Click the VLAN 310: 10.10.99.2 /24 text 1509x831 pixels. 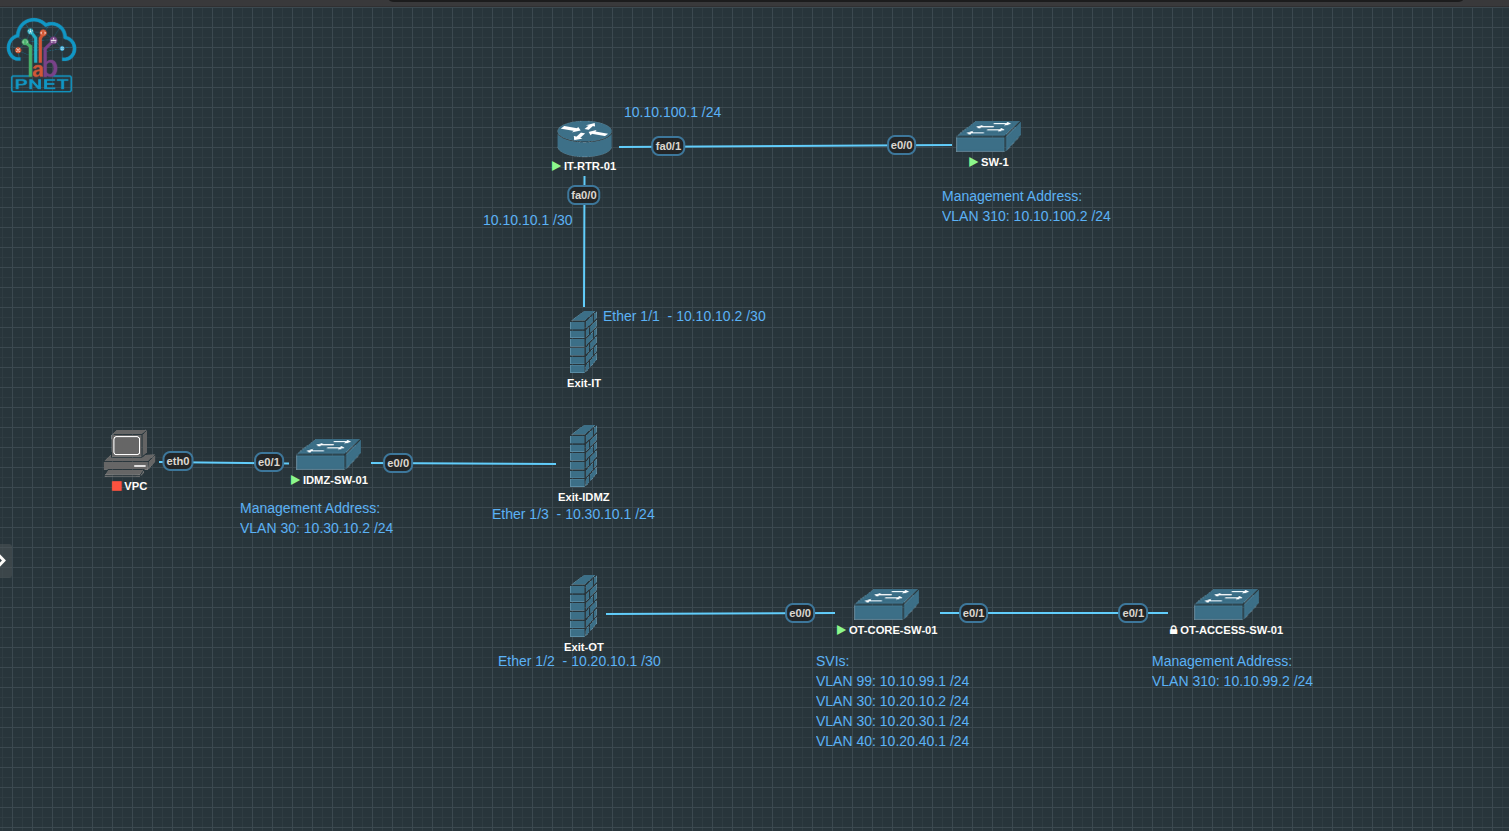(x=1232, y=681)
